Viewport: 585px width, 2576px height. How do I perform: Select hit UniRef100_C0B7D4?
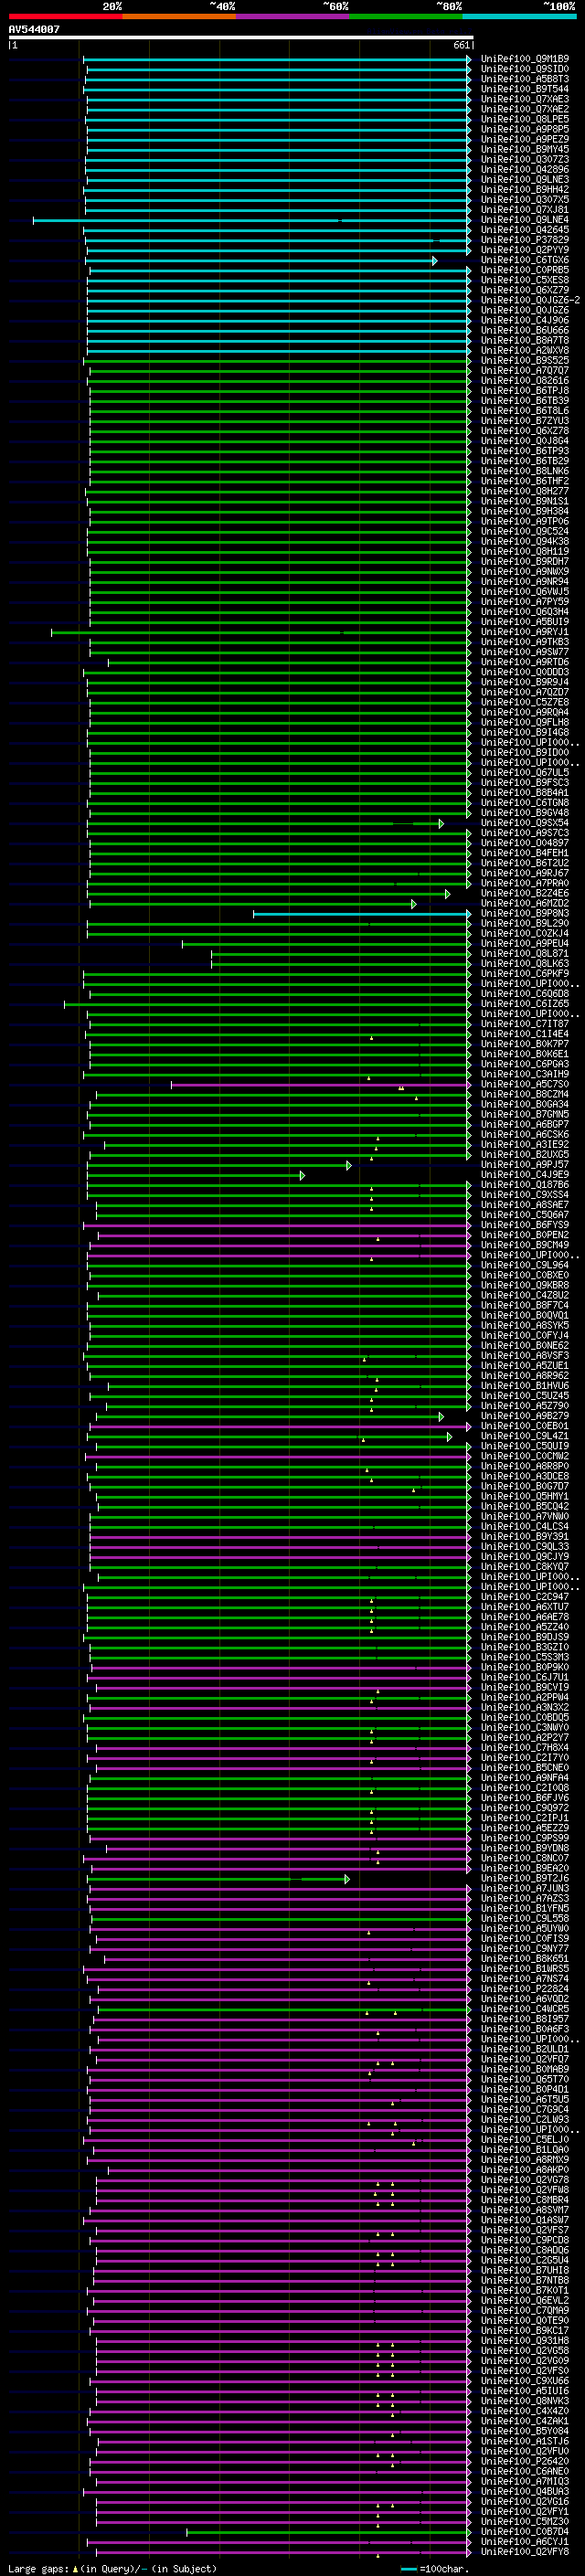pyautogui.click(x=525, y=2532)
